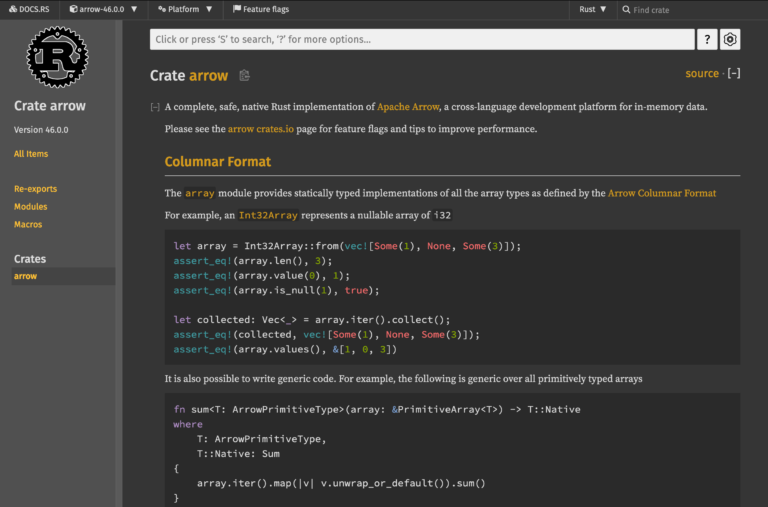This screenshot has height=507, width=768.
Task: Jump to Macros section
Action: tap(28, 224)
